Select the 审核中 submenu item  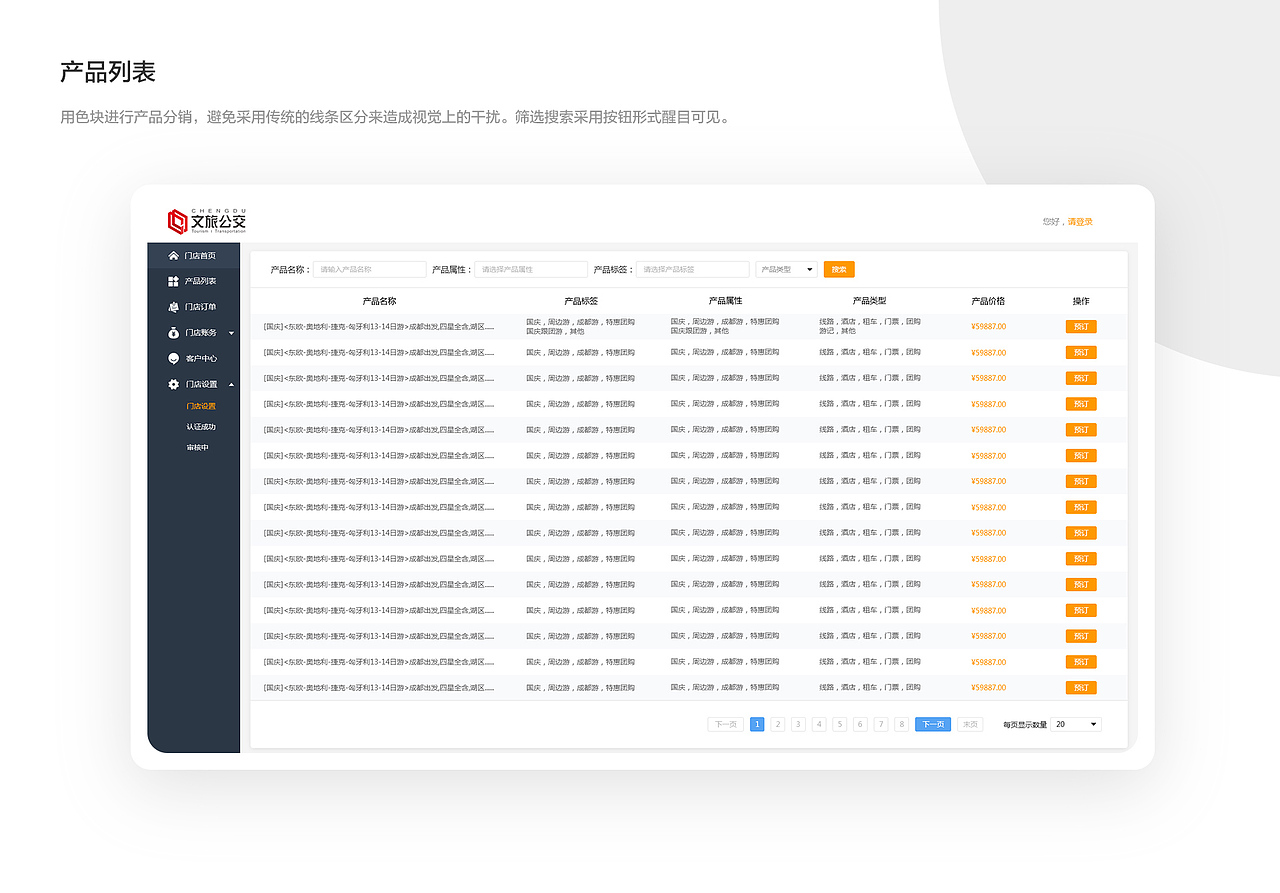pyautogui.click(x=198, y=448)
